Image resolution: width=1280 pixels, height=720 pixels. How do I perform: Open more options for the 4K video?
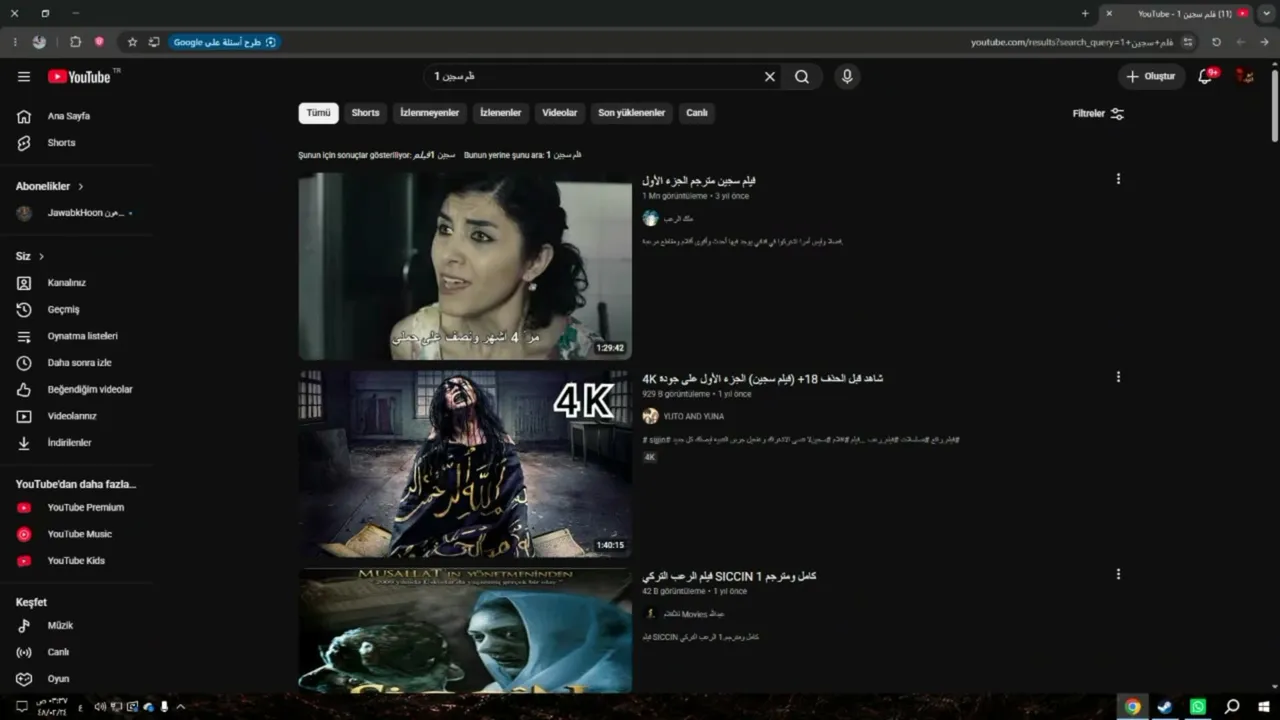[x=1118, y=377]
